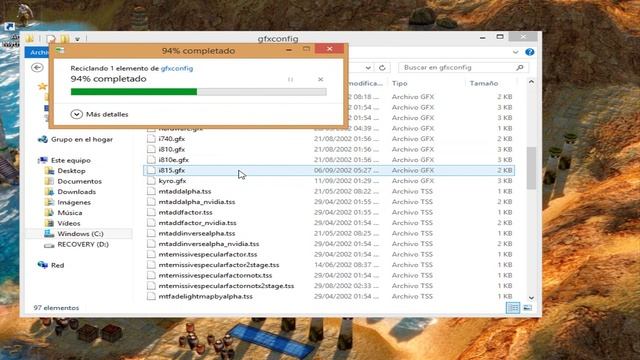Open Documentos folder in sidebar
640x360 pixels.
pyautogui.click(x=79, y=181)
